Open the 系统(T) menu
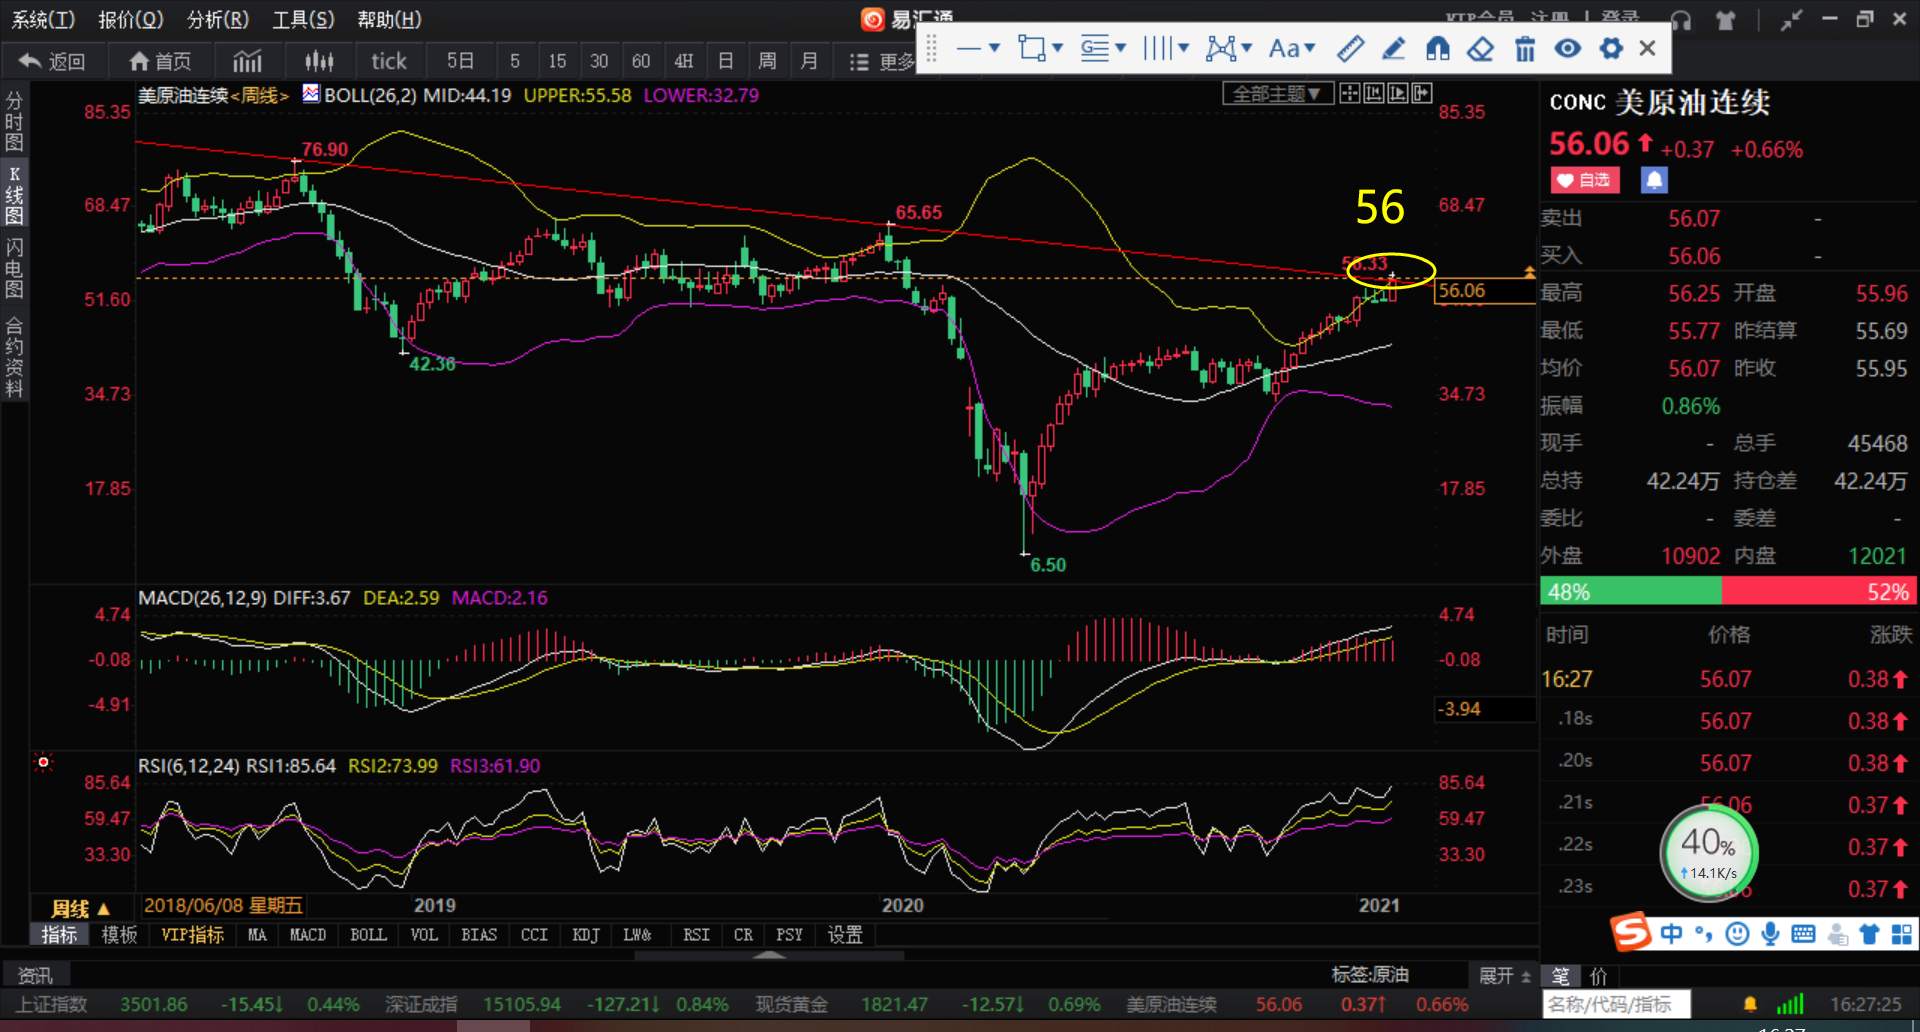This screenshot has height=1032, width=1920. coord(43,19)
